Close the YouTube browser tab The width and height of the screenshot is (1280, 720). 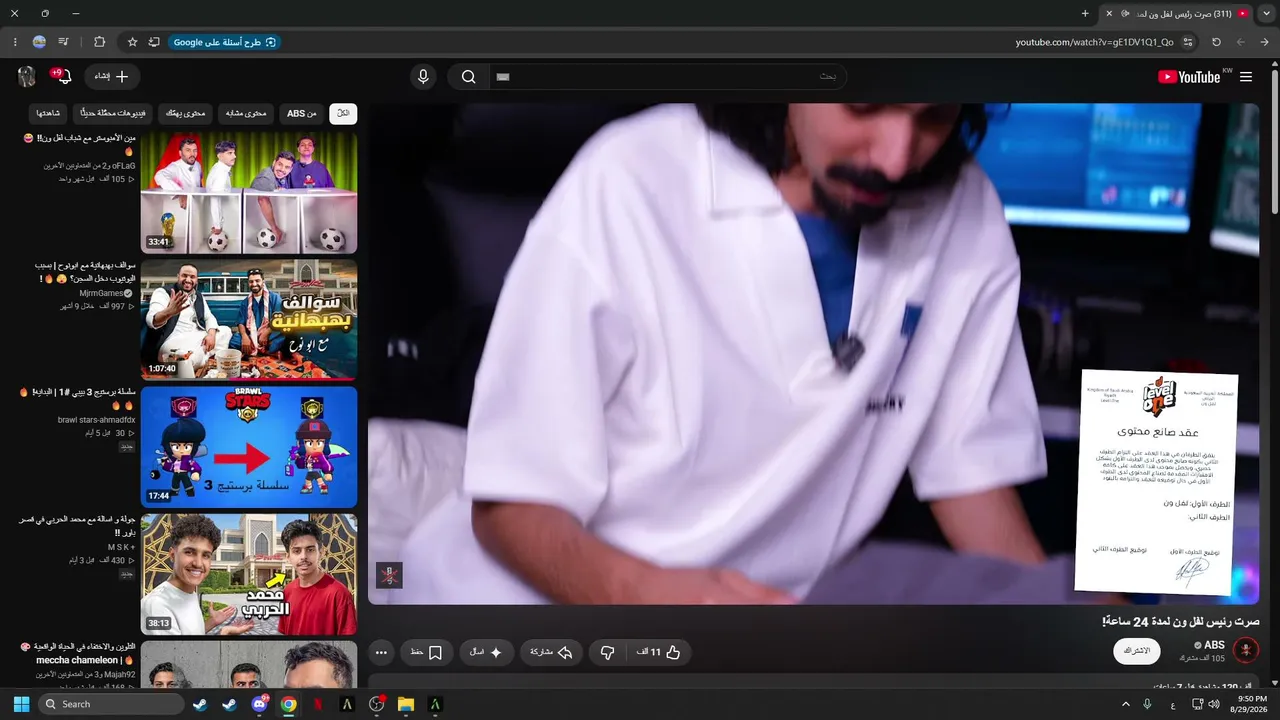pyautogui.click(x=1108, y=13)
